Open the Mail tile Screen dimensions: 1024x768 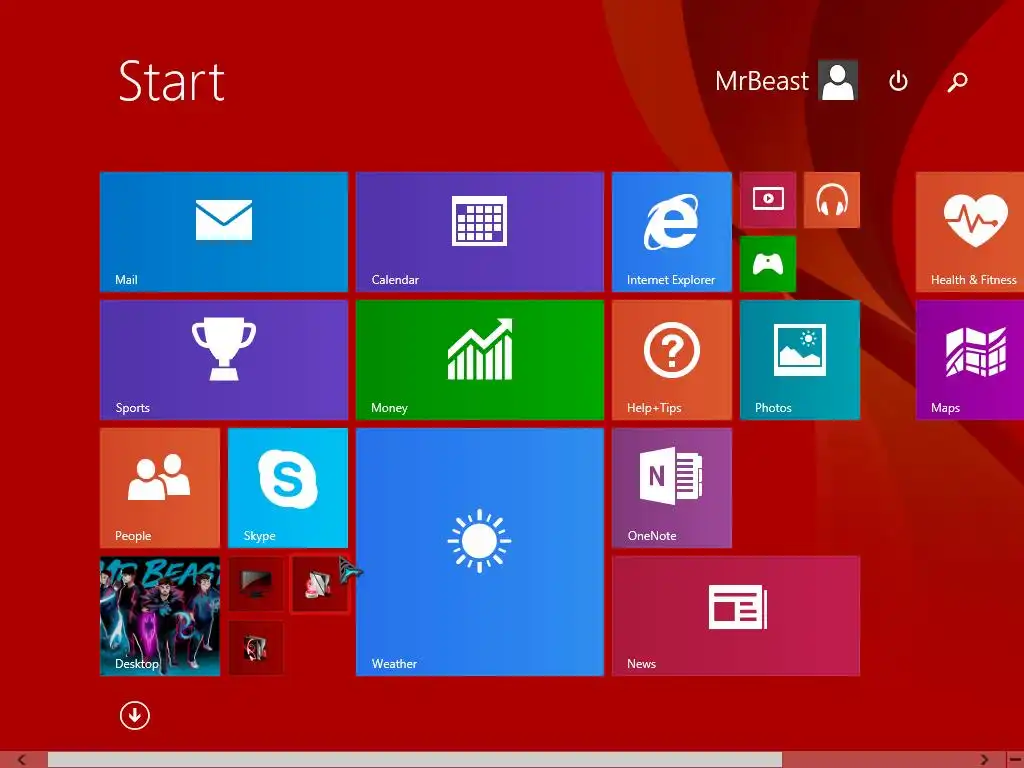pyautogui.click(x=224, y=232)
